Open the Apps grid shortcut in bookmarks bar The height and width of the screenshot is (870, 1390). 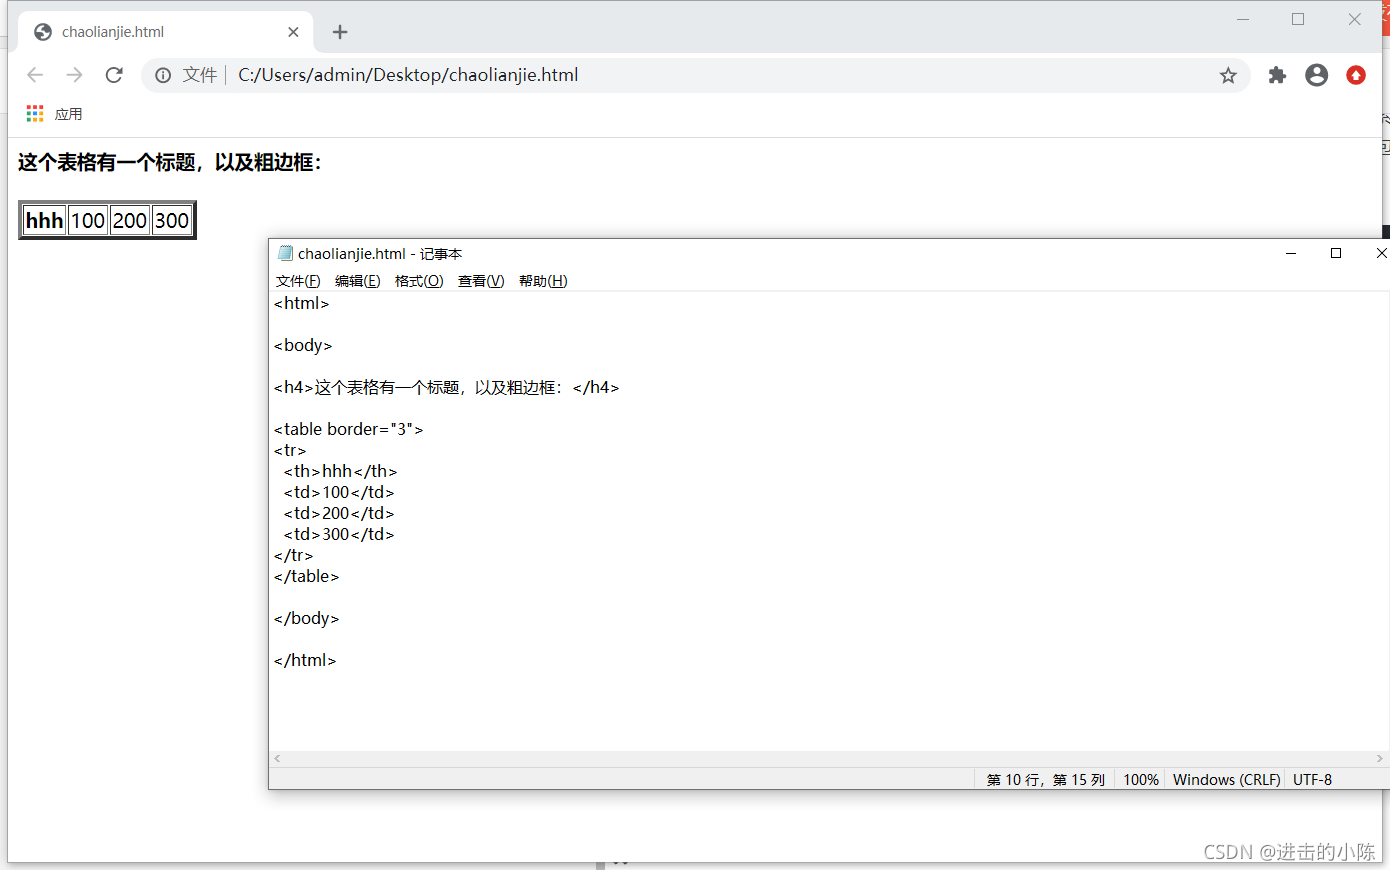tap(35, 114)
